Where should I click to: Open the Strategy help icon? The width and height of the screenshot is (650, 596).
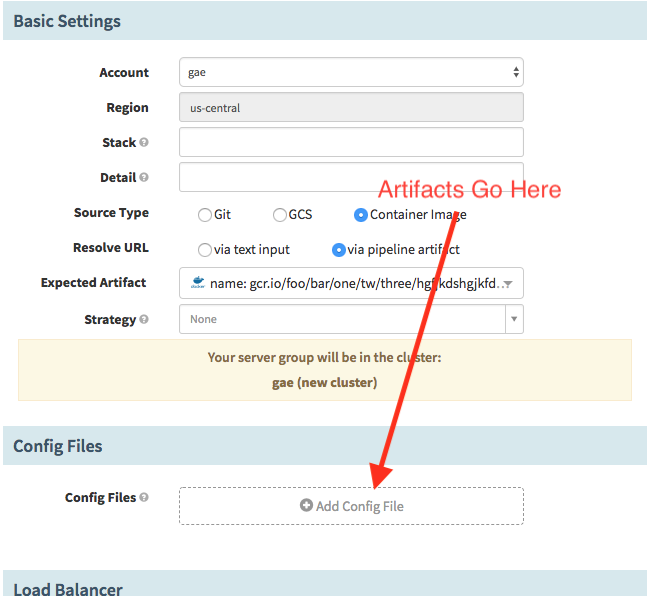click(x=144, y=319)
